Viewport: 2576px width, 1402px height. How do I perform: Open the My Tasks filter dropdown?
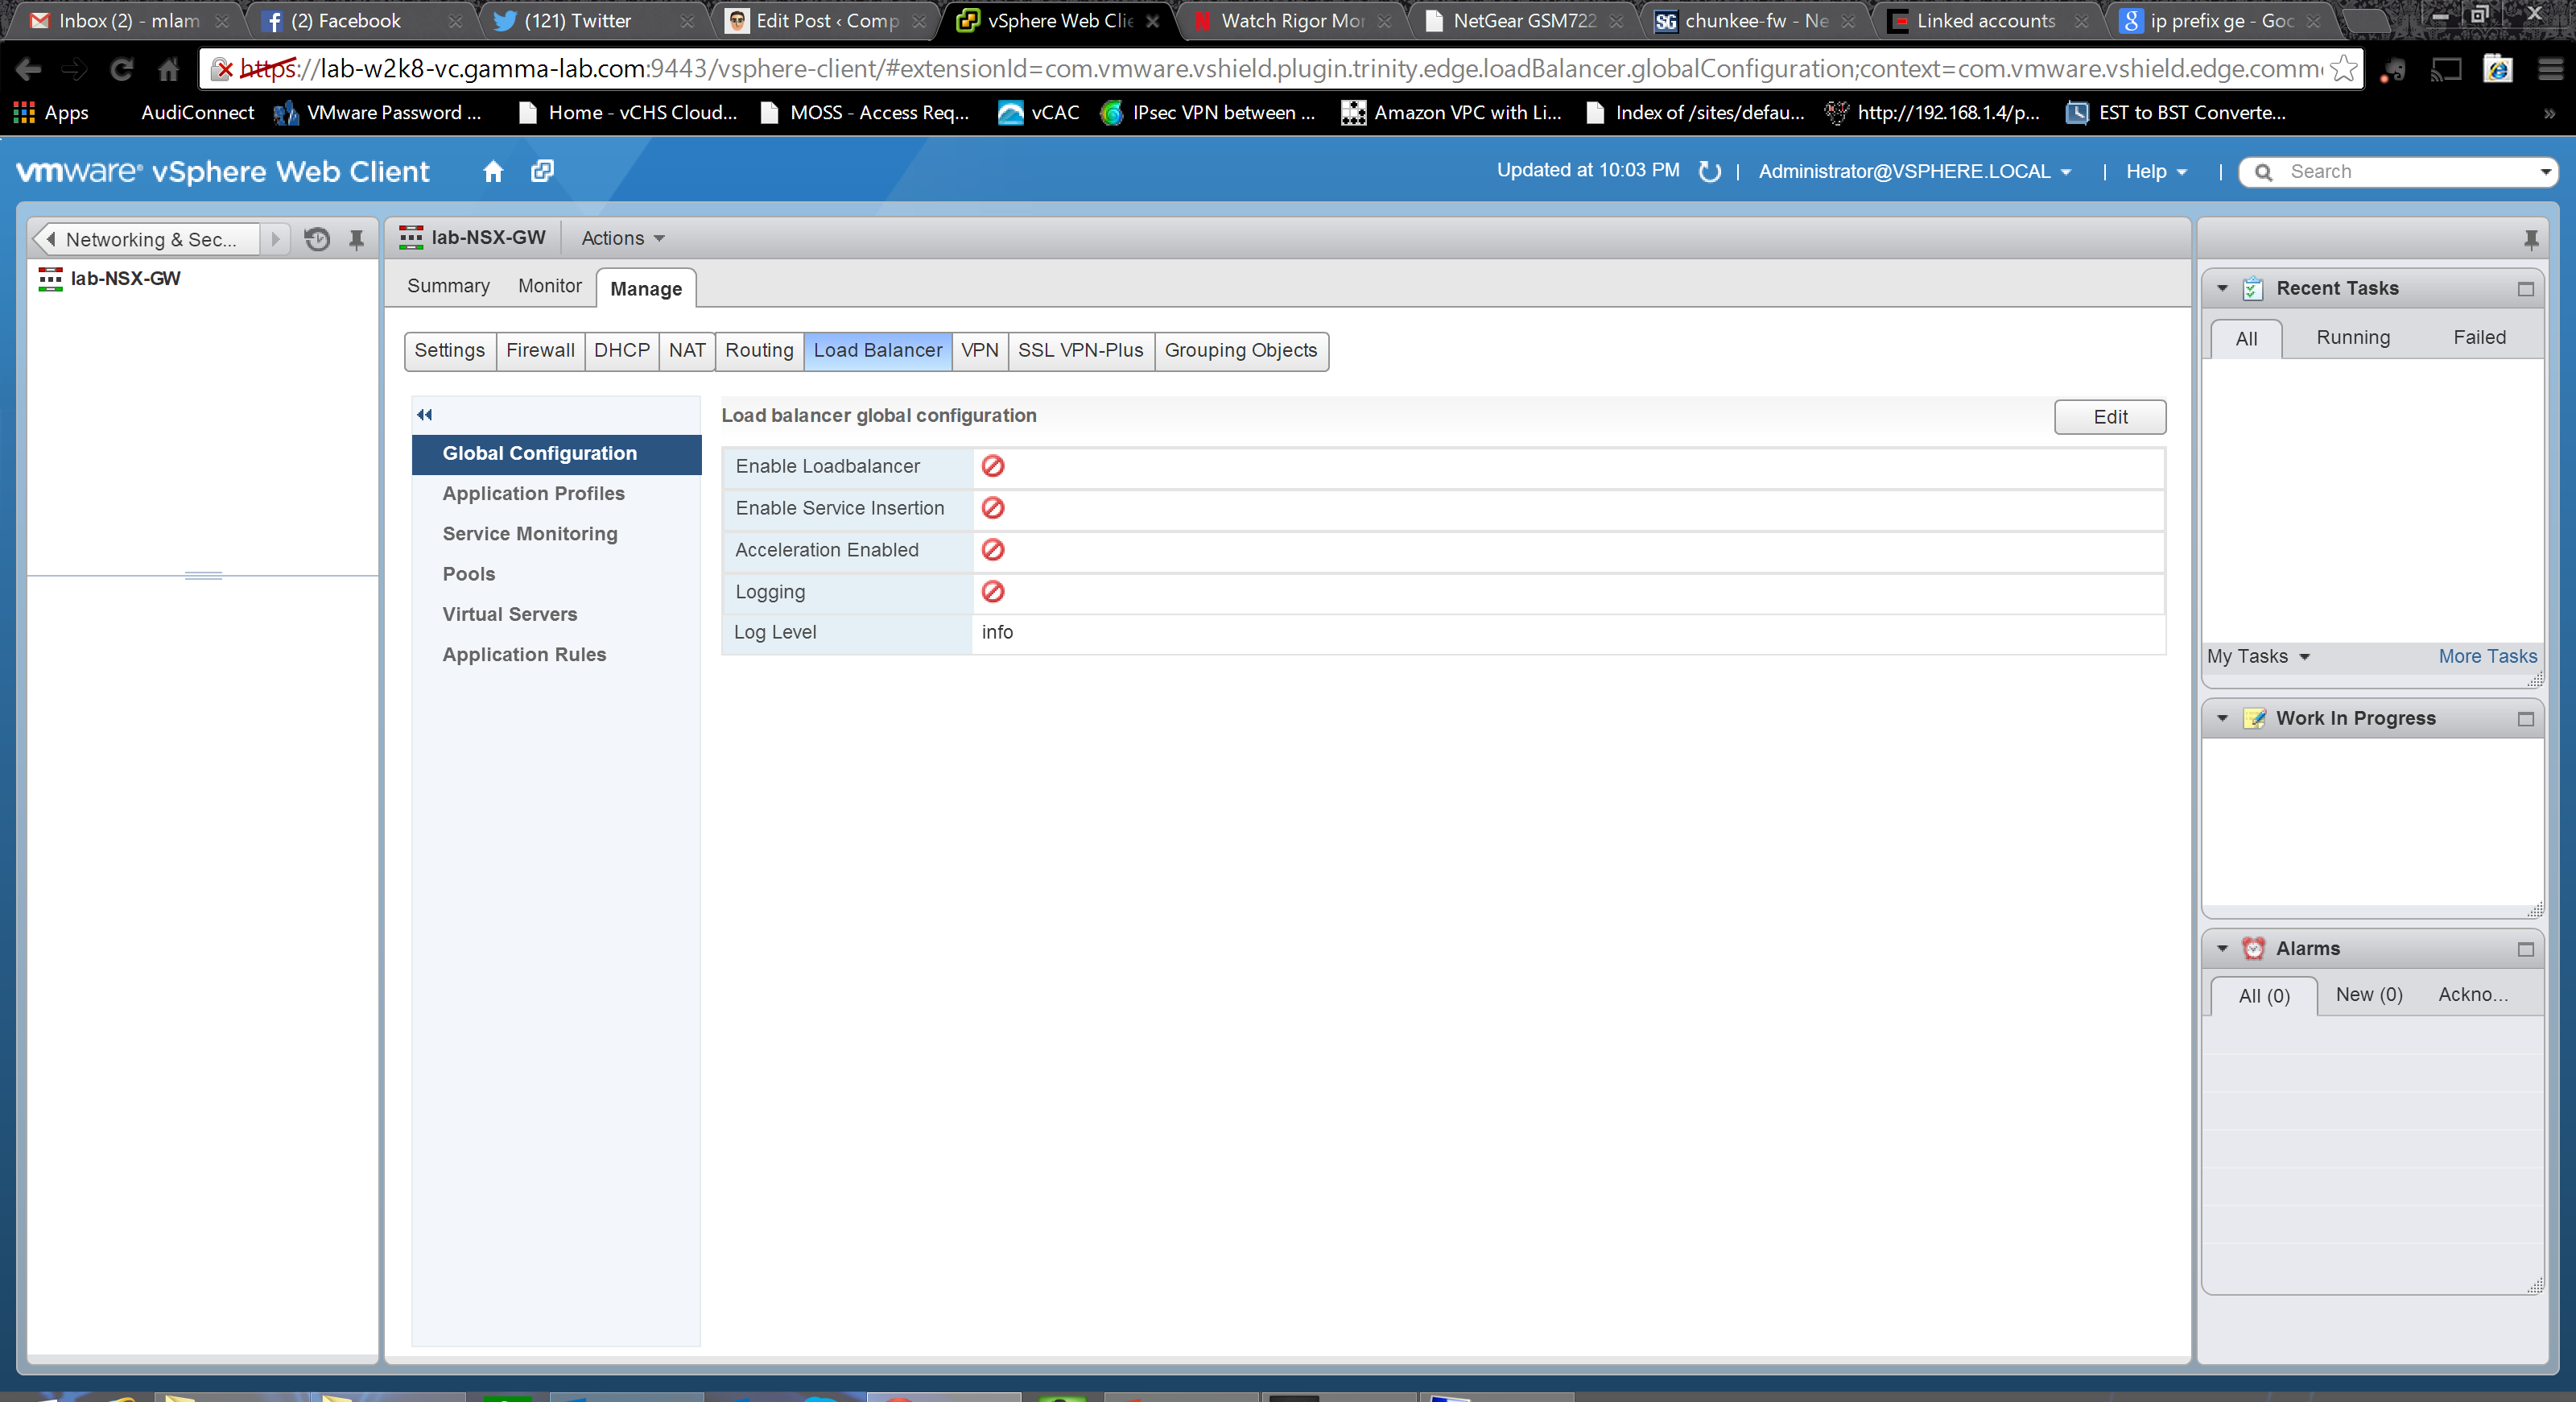pos(2257,656)
